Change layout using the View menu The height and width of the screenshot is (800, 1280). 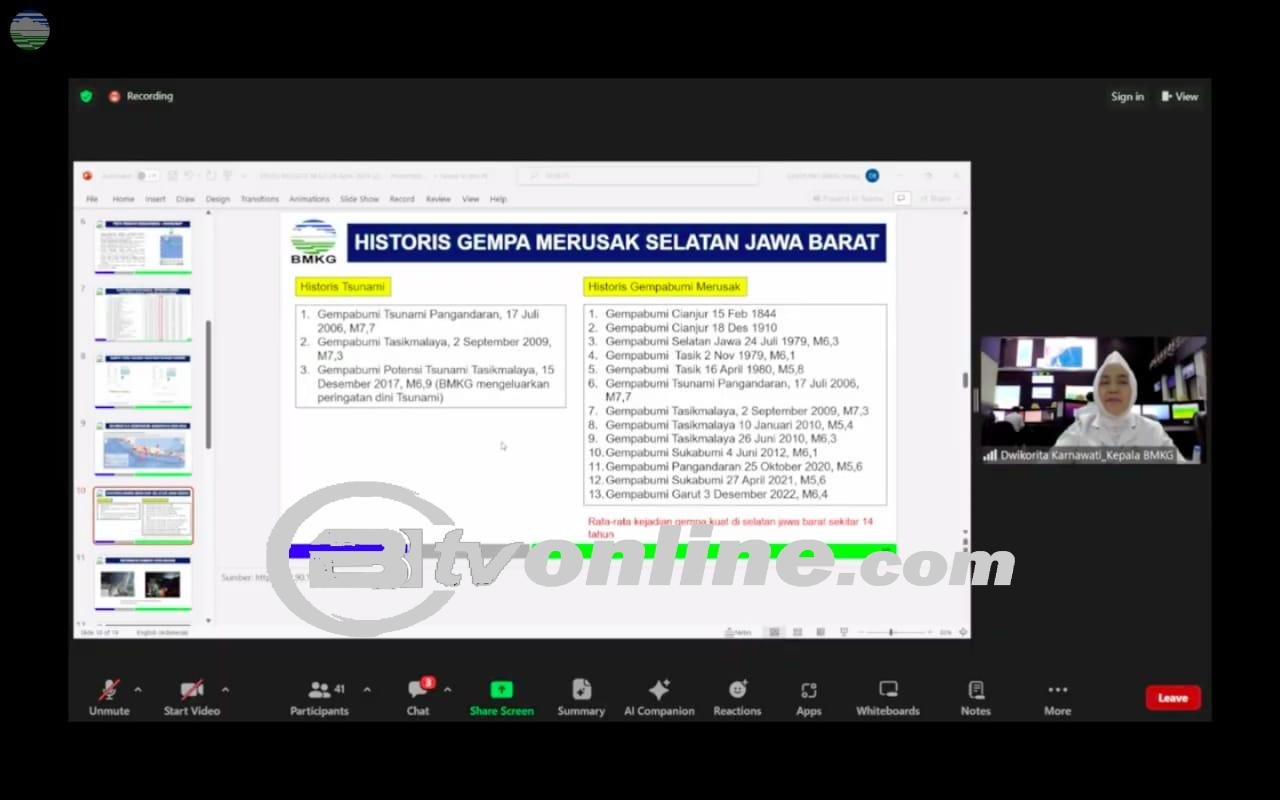1180,97
